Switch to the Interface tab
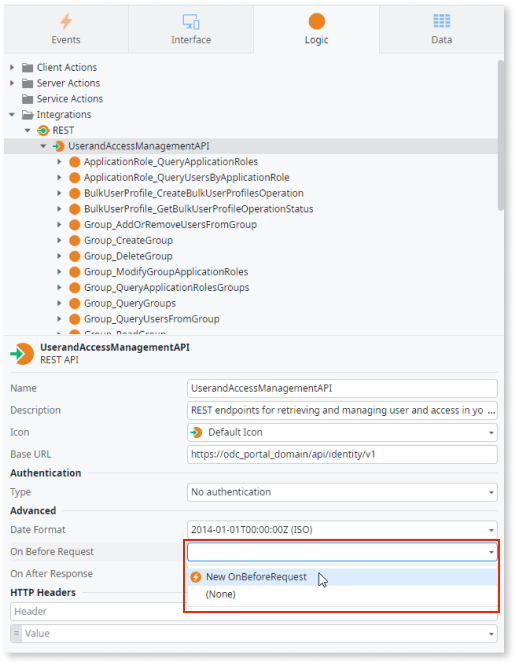This screenshot has width=516, height=665. [x=191, y=29]
